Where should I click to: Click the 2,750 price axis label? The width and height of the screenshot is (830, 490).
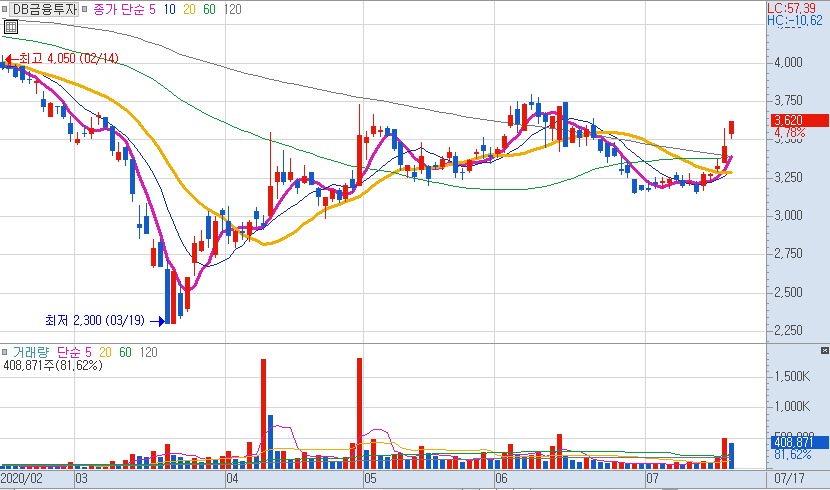(x=788, y=253)
